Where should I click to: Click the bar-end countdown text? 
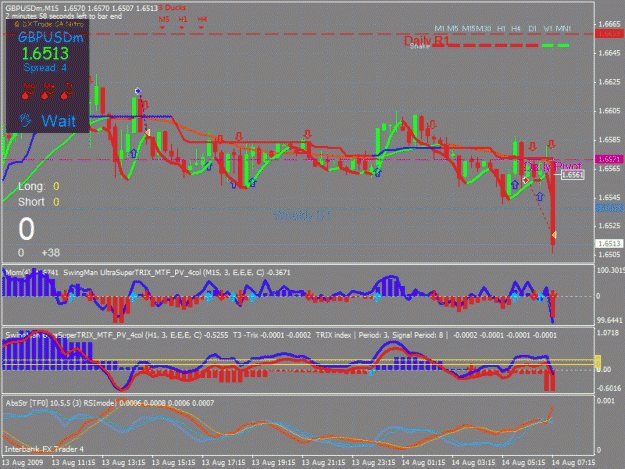coord(64,16)
